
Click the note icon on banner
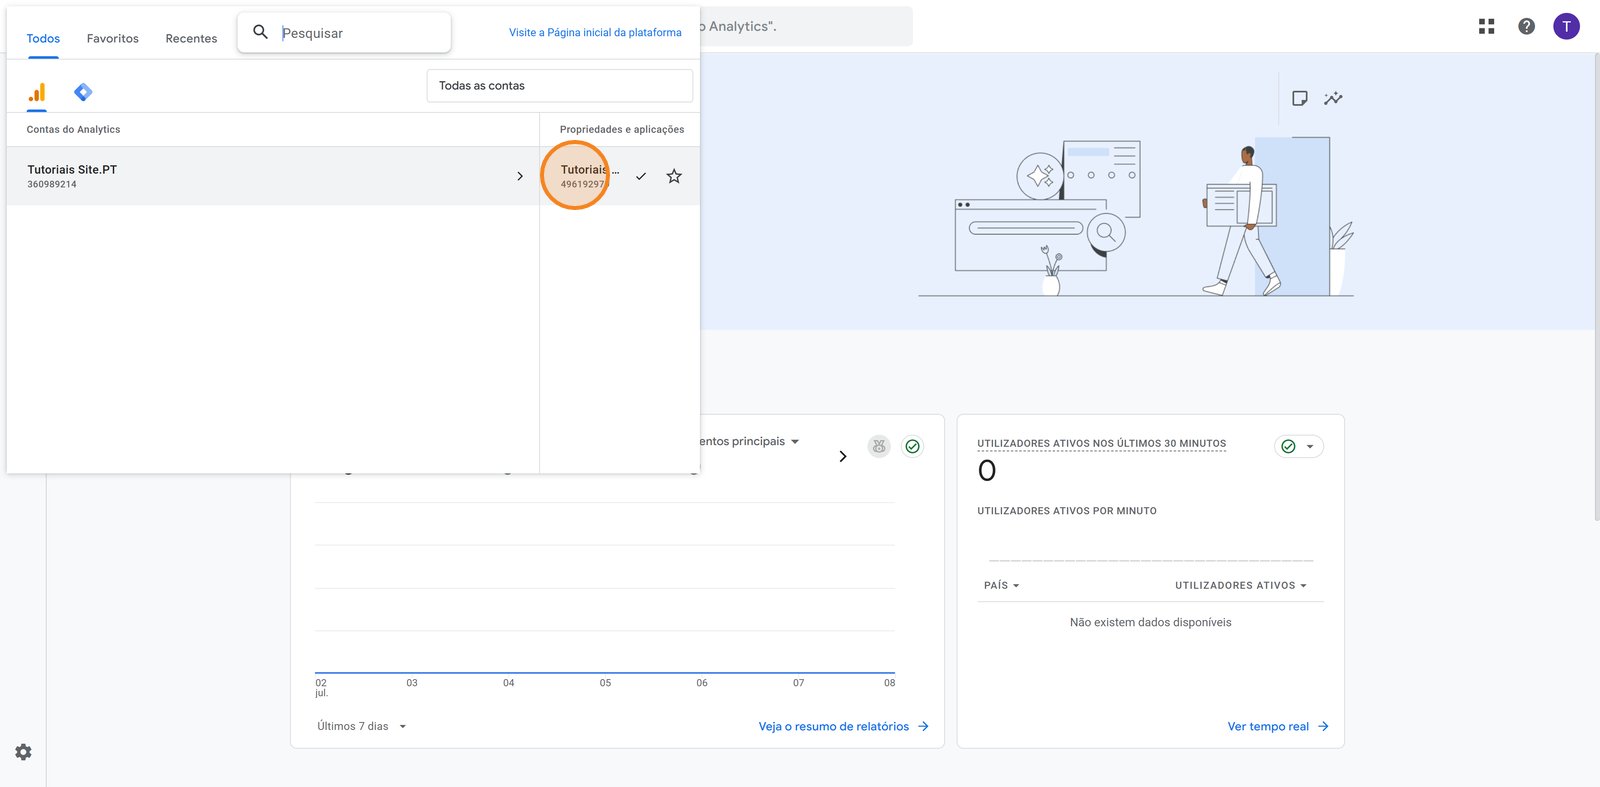tap(1299, 98)
